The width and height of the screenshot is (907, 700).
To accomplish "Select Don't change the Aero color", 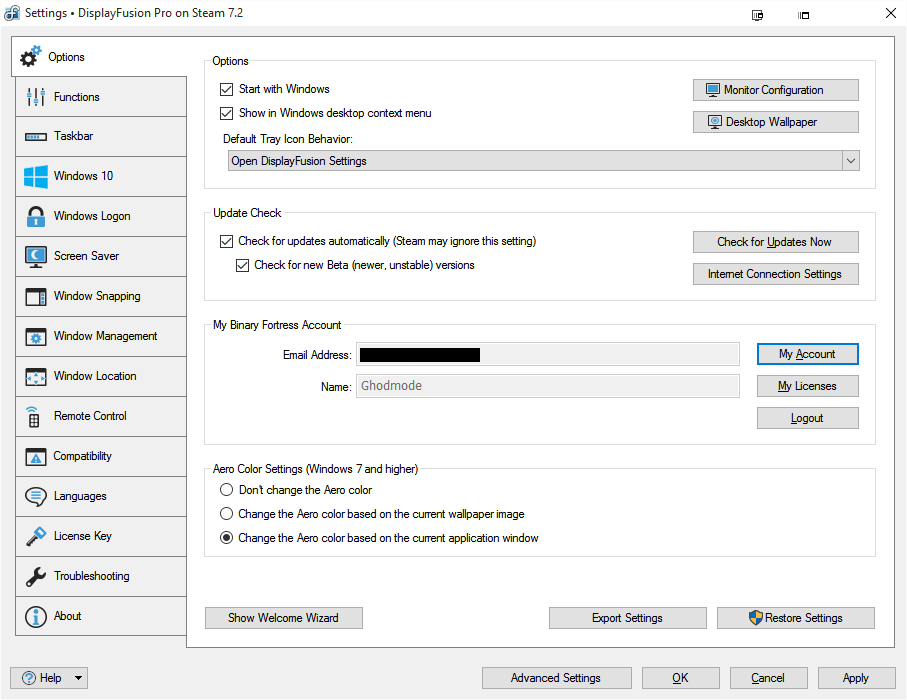I will click(x=226, y=490).
